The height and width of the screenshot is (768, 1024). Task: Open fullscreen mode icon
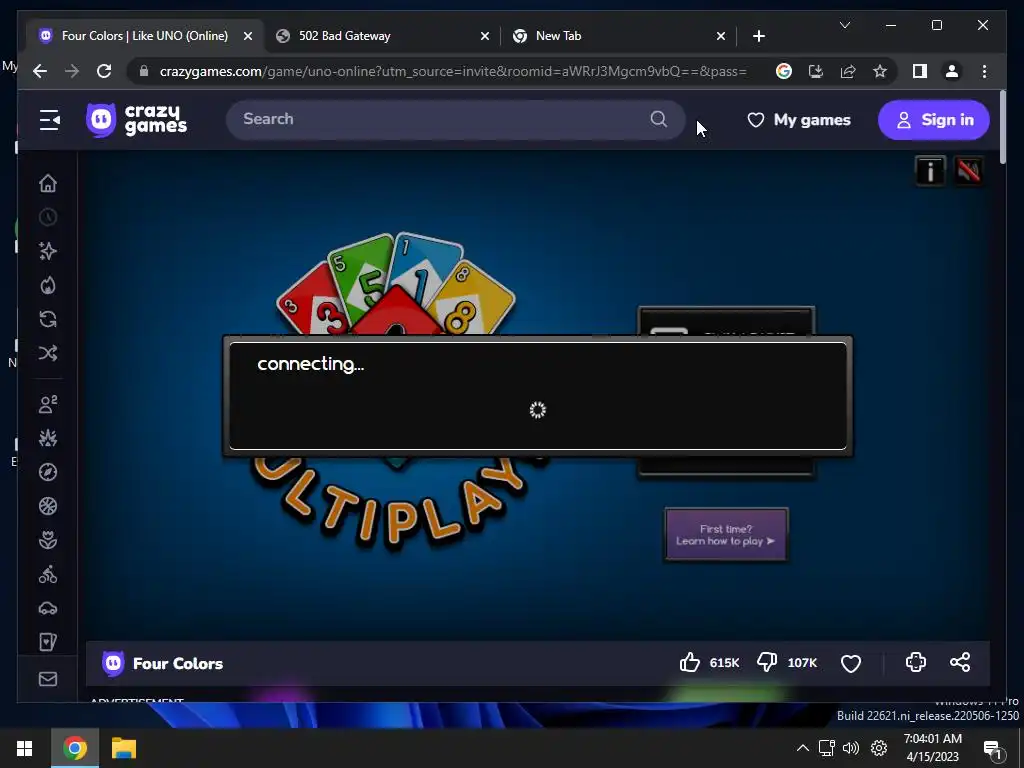coord(916,662)
